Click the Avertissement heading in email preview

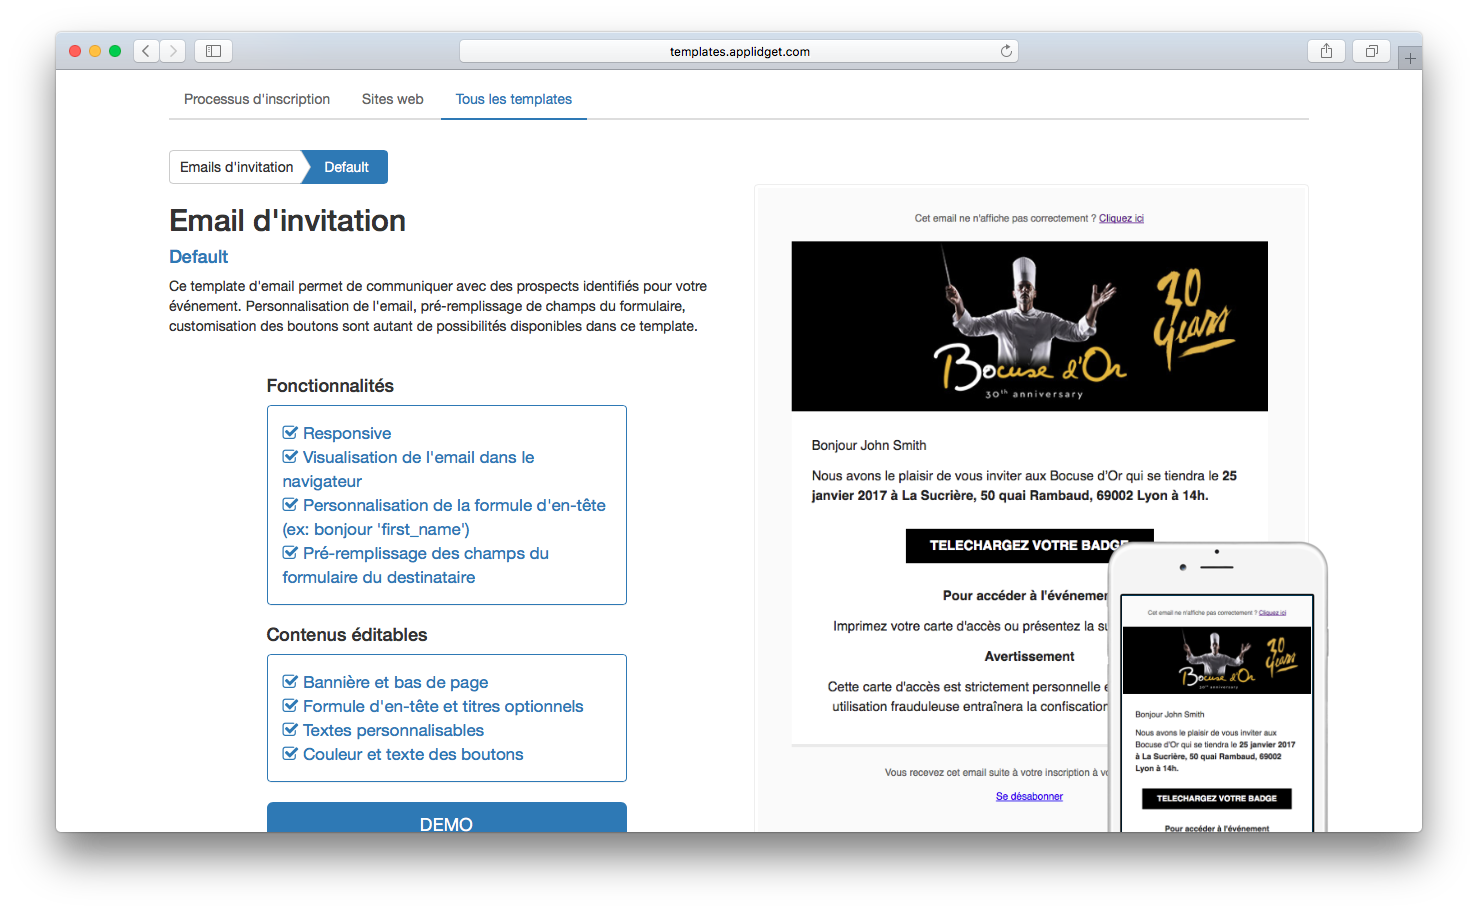pos(1029,657)
